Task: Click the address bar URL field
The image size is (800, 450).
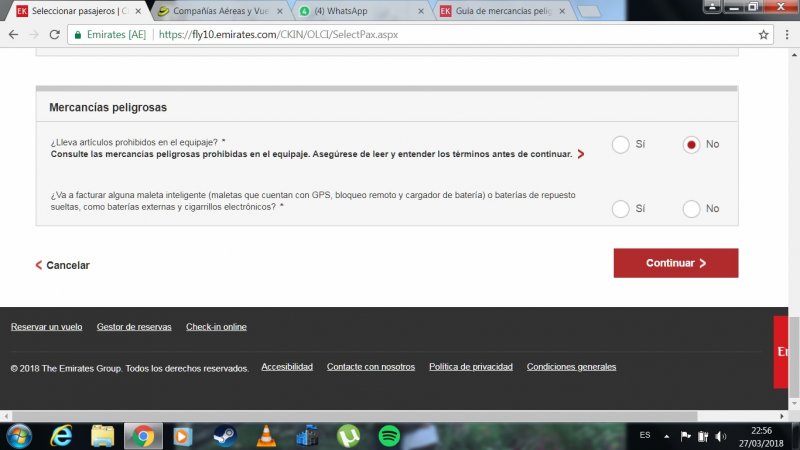Action: [400, 34]
